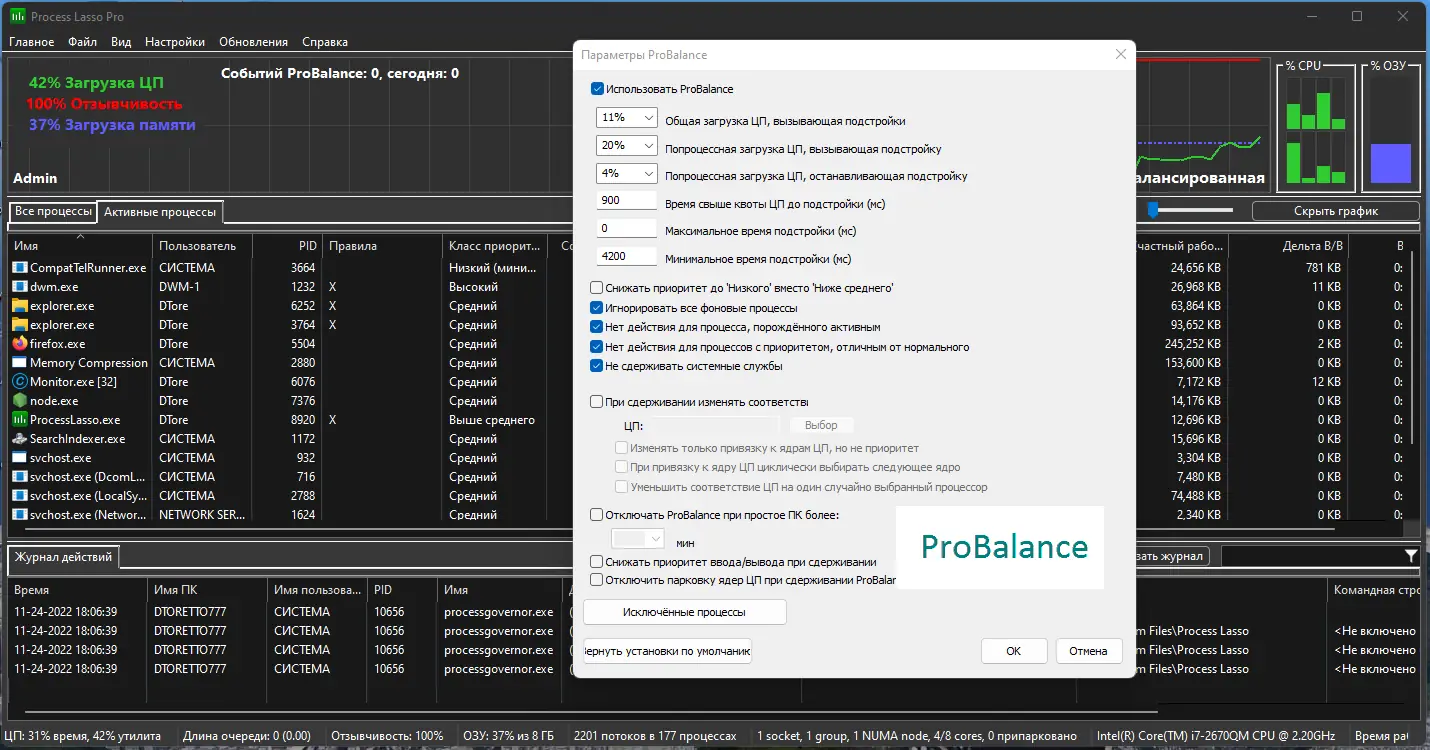Click the blue graph slider handle
1430x750 pixels.
point(1153,210)
